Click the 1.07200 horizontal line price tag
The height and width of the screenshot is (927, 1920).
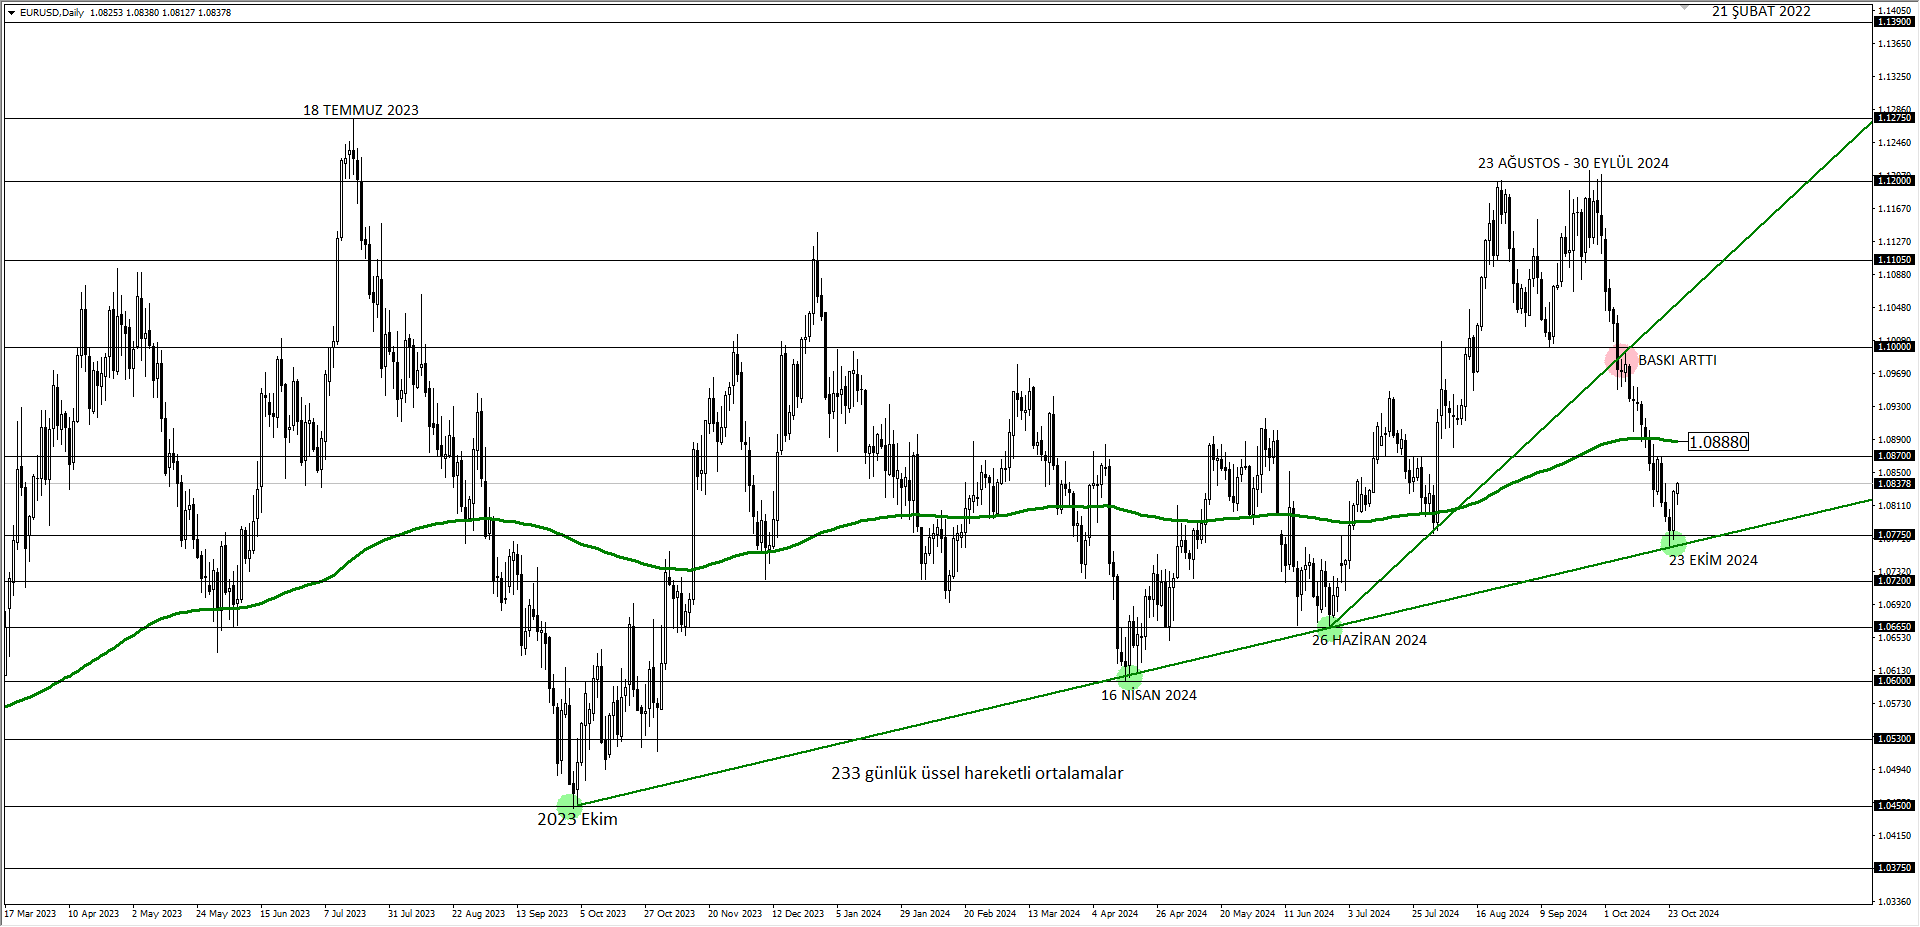(1894, 581)
